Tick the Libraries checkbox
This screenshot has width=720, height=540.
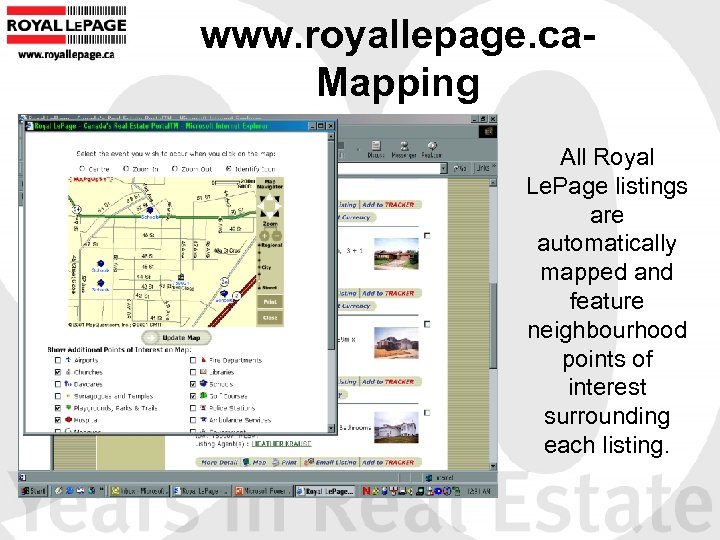(193, 372)
